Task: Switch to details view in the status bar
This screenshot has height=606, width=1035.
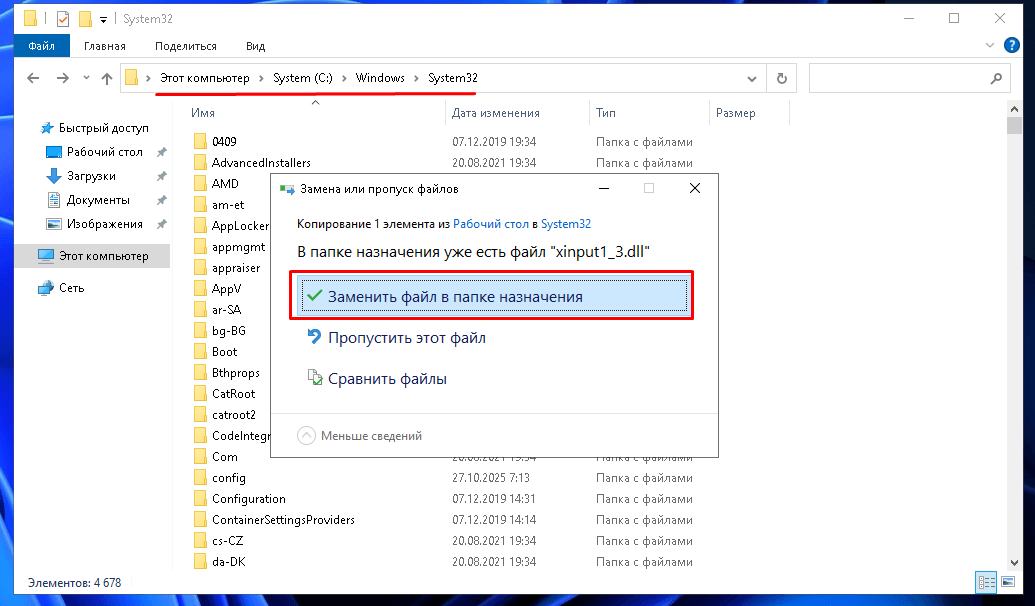Action: [987, 582]
